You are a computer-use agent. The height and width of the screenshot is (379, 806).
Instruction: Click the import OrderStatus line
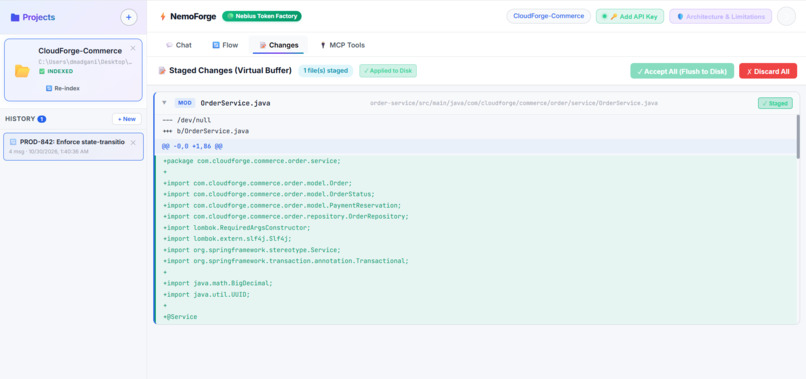pyautogui.click(x=269, y=194)
